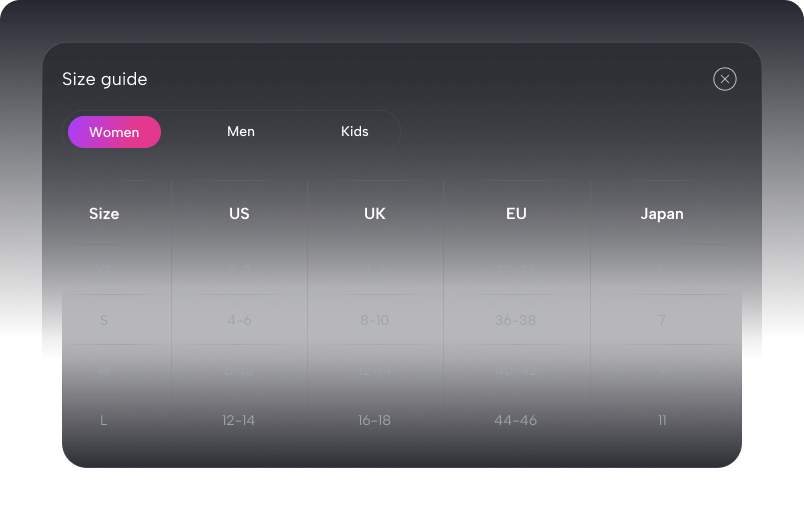
Task: Click the Japan column header
Action: coord(662,213)
